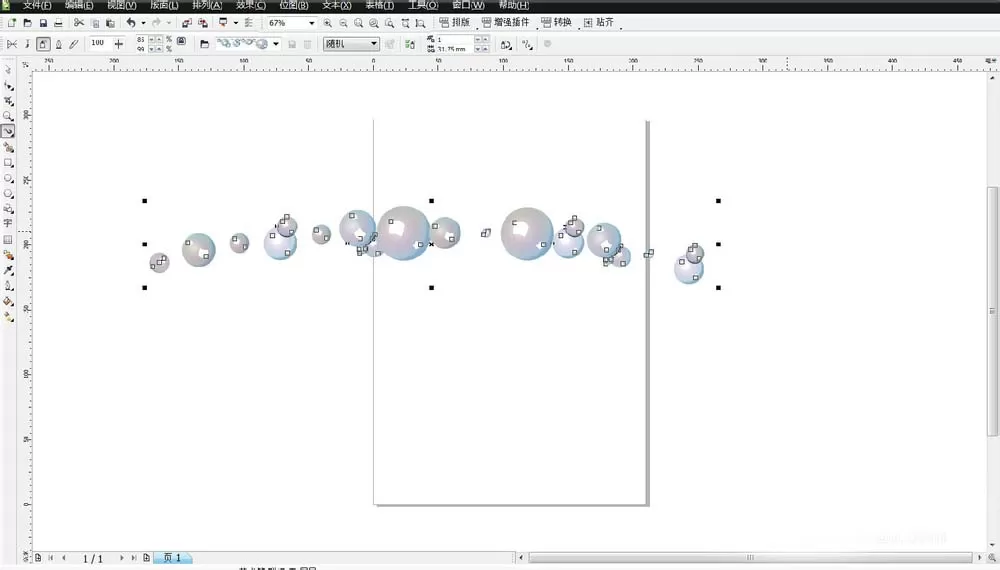1000x570 pixels.
Task: Select the Text tool (字) in toolbox
Action: click(x=8, y=223)
